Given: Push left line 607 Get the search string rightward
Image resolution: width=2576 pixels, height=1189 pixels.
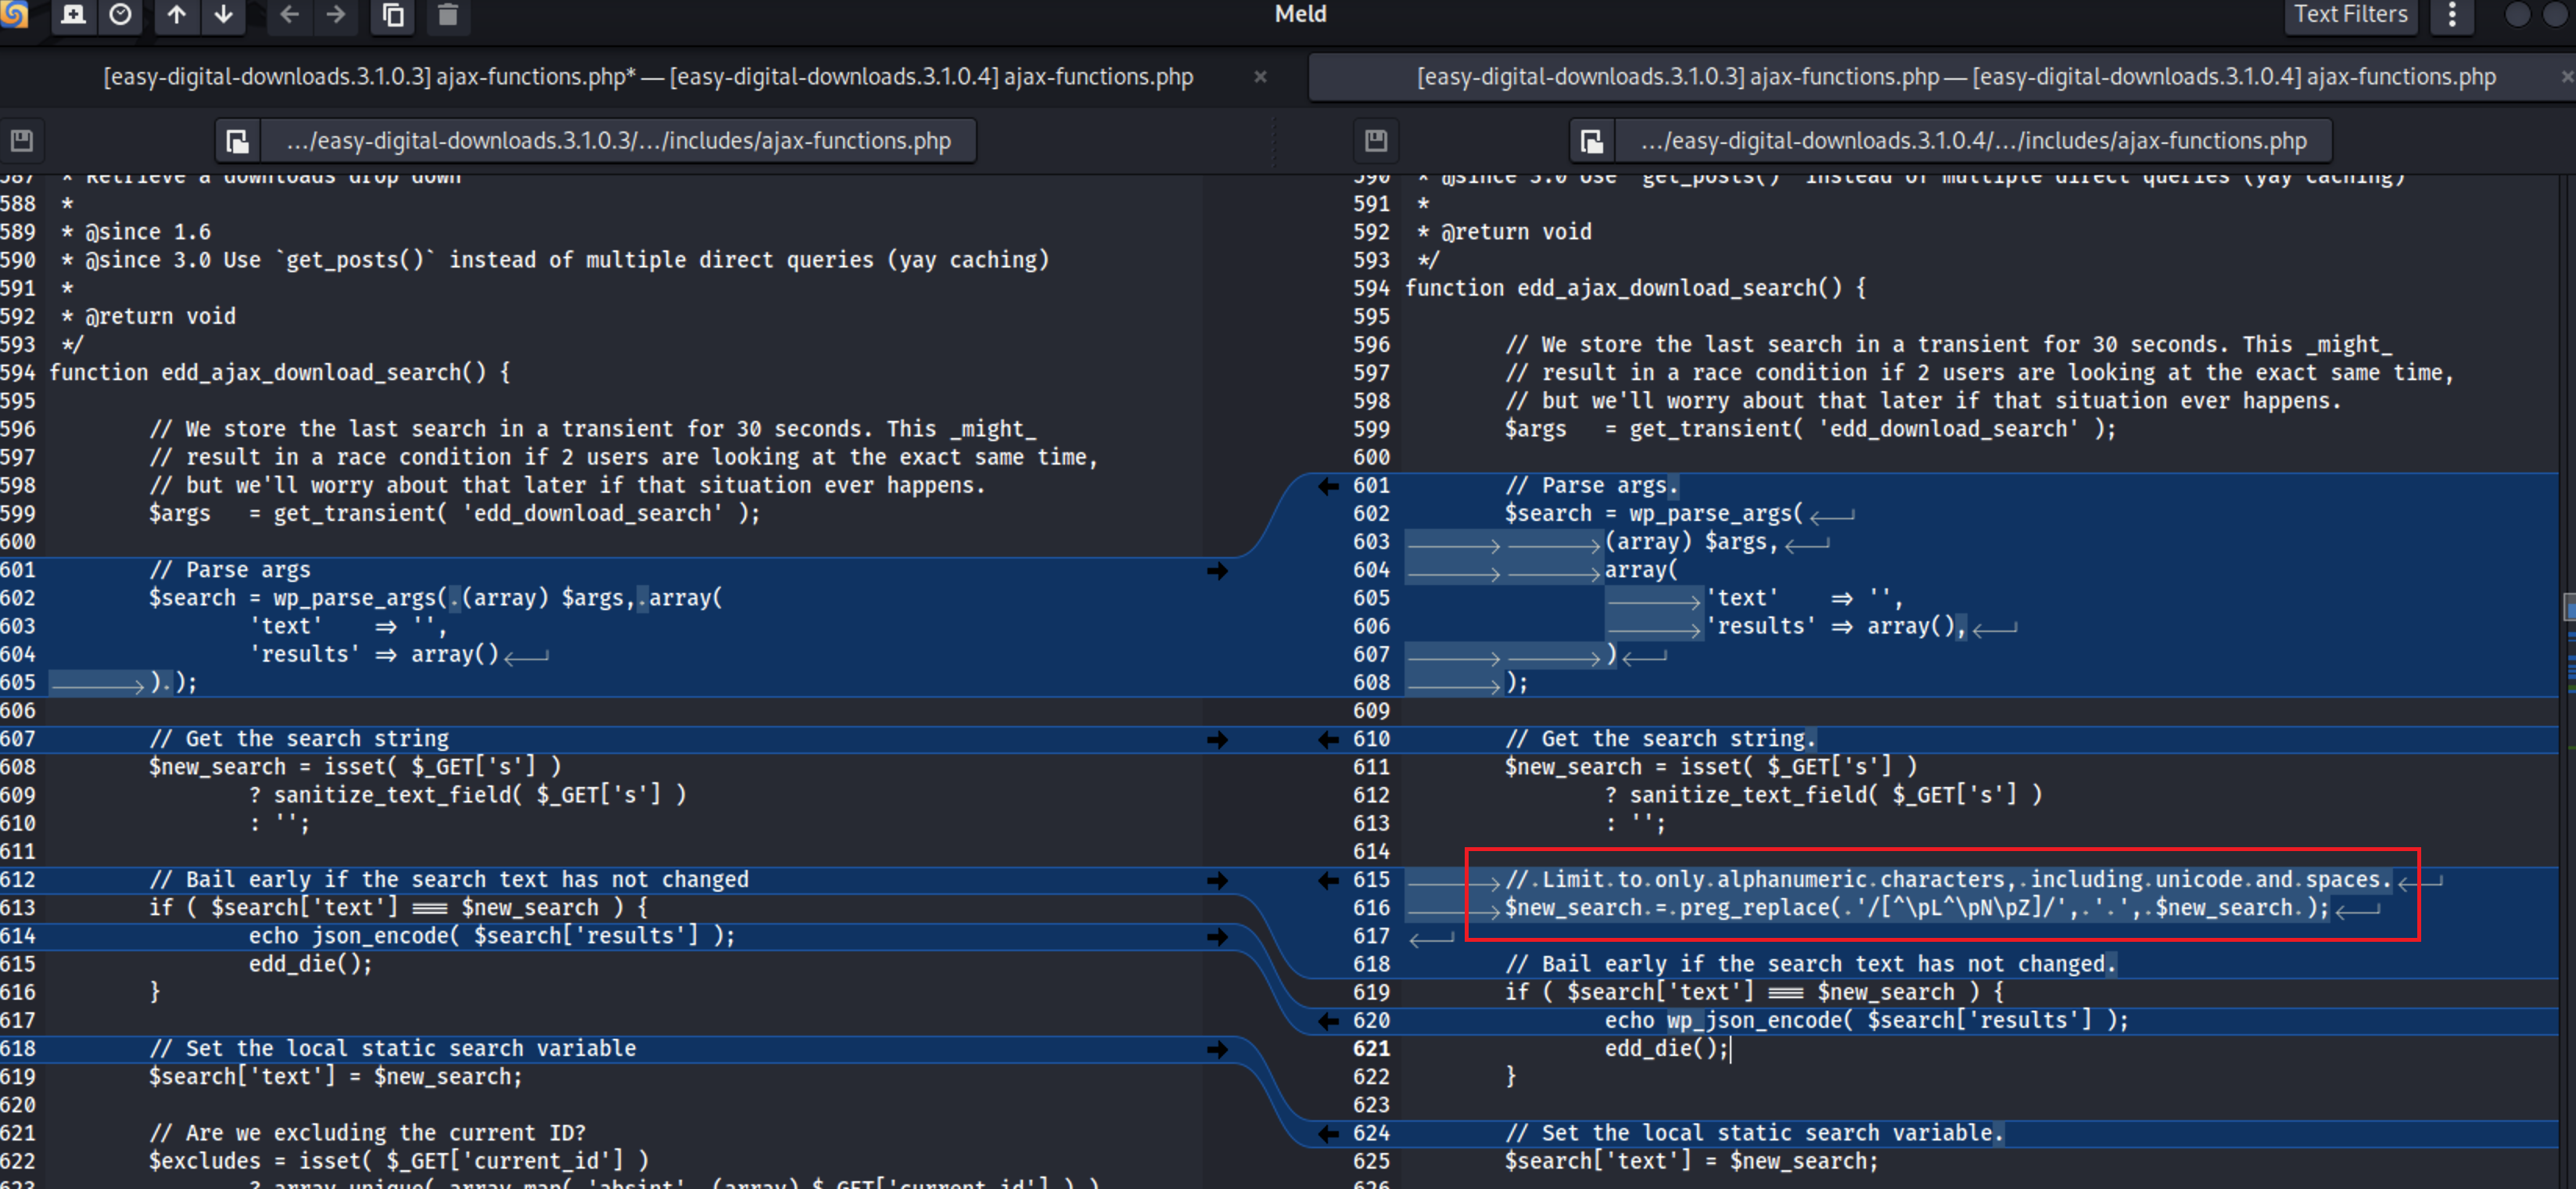Looking at the screenshot, I should (x=1217, y=739).
